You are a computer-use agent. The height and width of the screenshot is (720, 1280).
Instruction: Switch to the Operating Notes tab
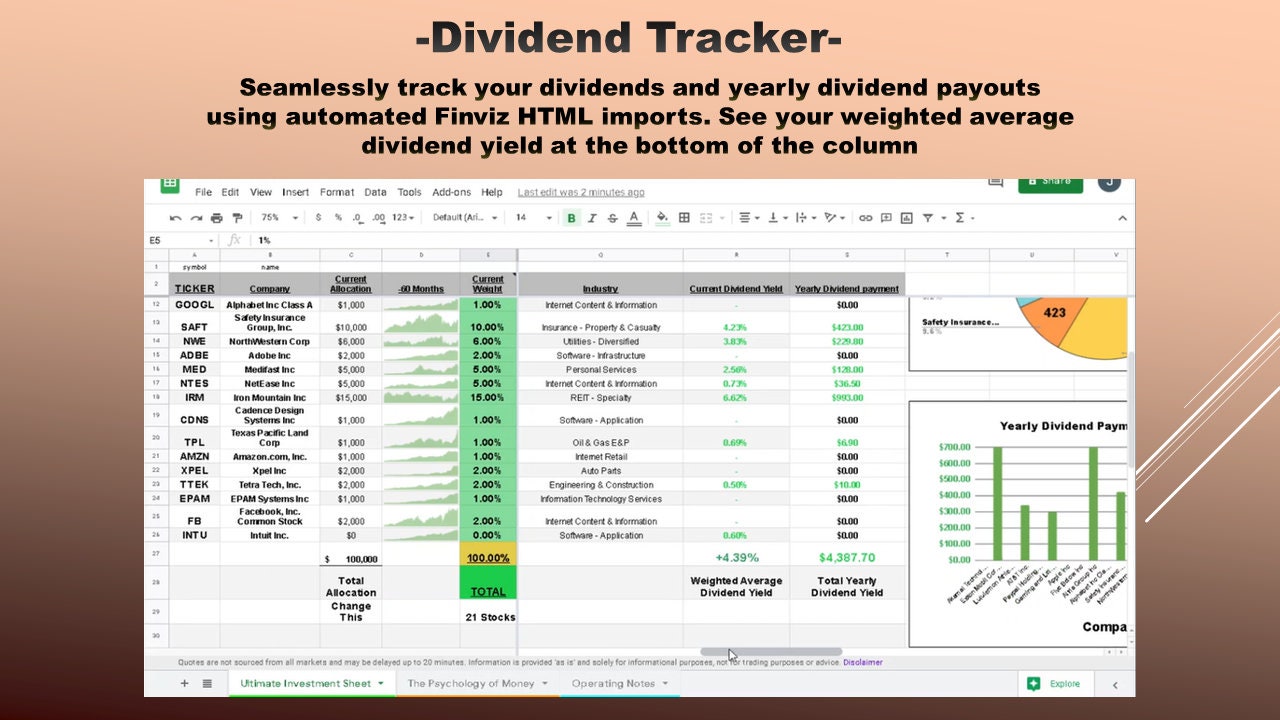click(619, 684)
